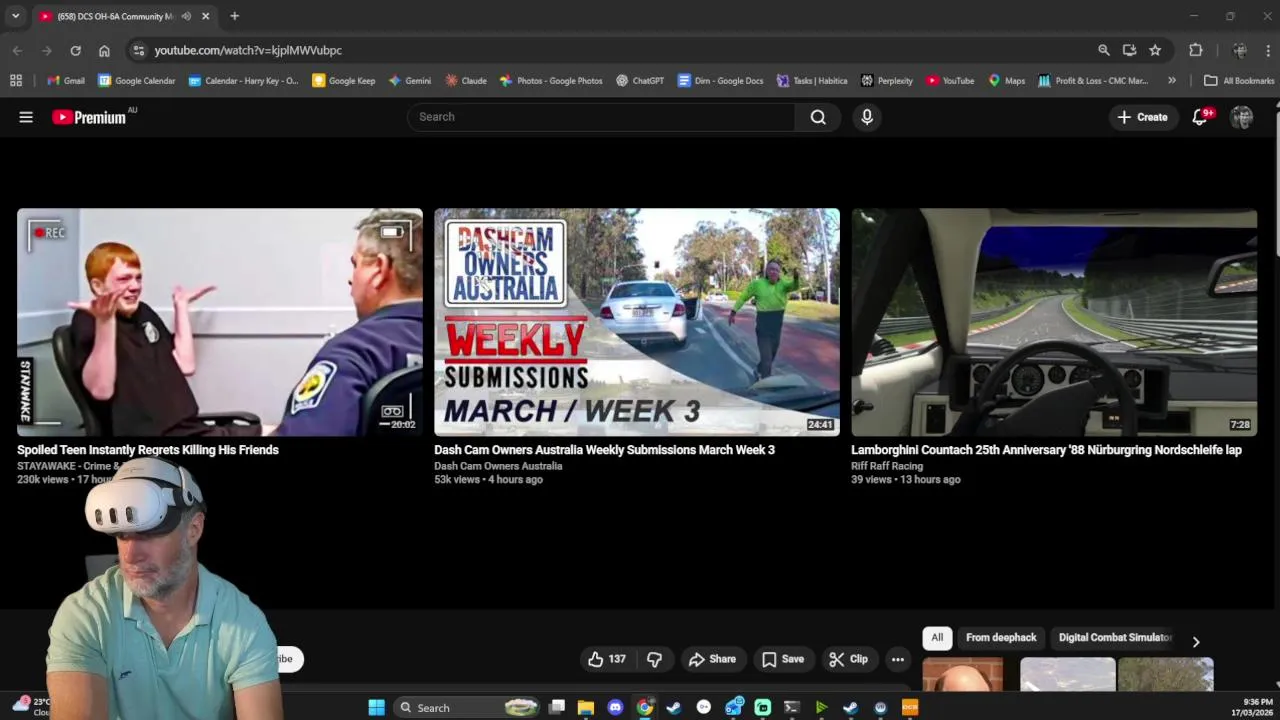Select the From deephack filter chip
Viewport: 1280px width, 720px height.
pos(1001,637)
